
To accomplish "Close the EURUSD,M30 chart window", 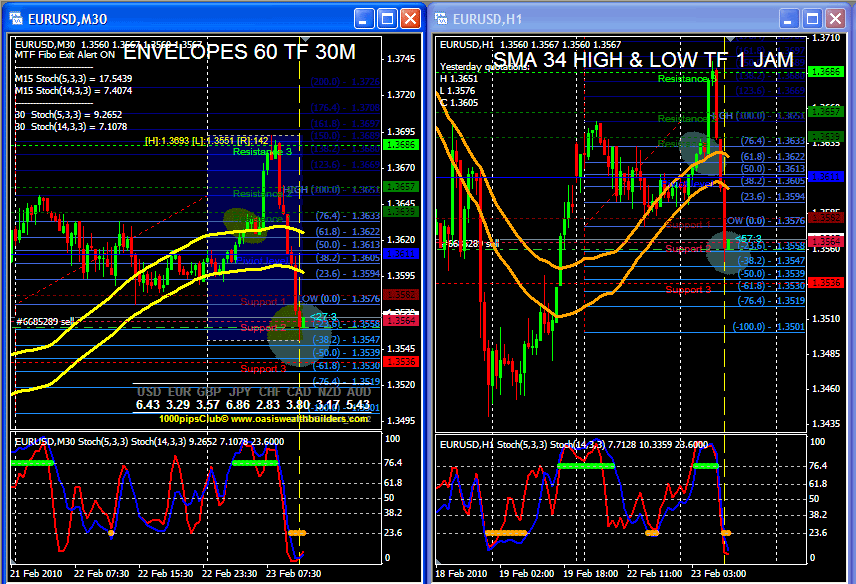I will [411, 19].
